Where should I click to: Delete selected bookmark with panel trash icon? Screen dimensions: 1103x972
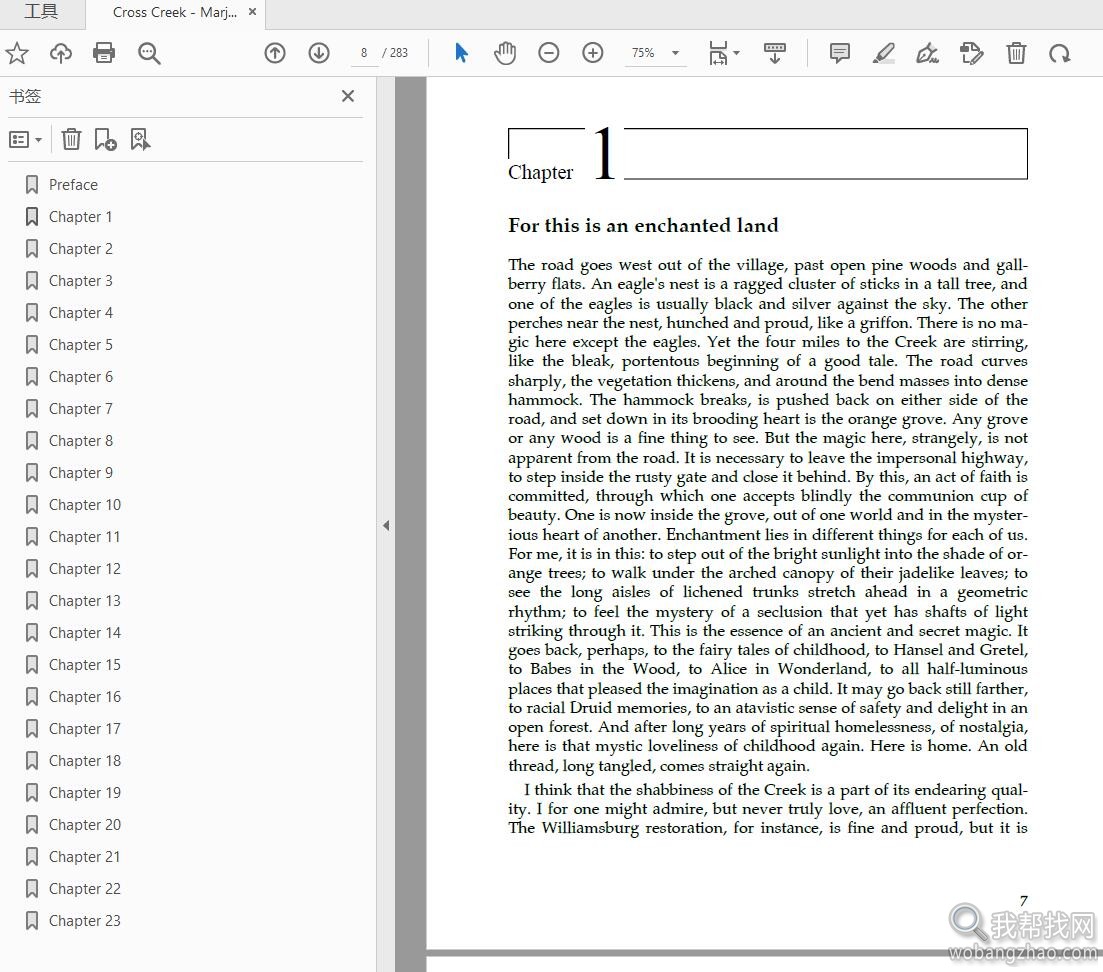coord(71,139)
